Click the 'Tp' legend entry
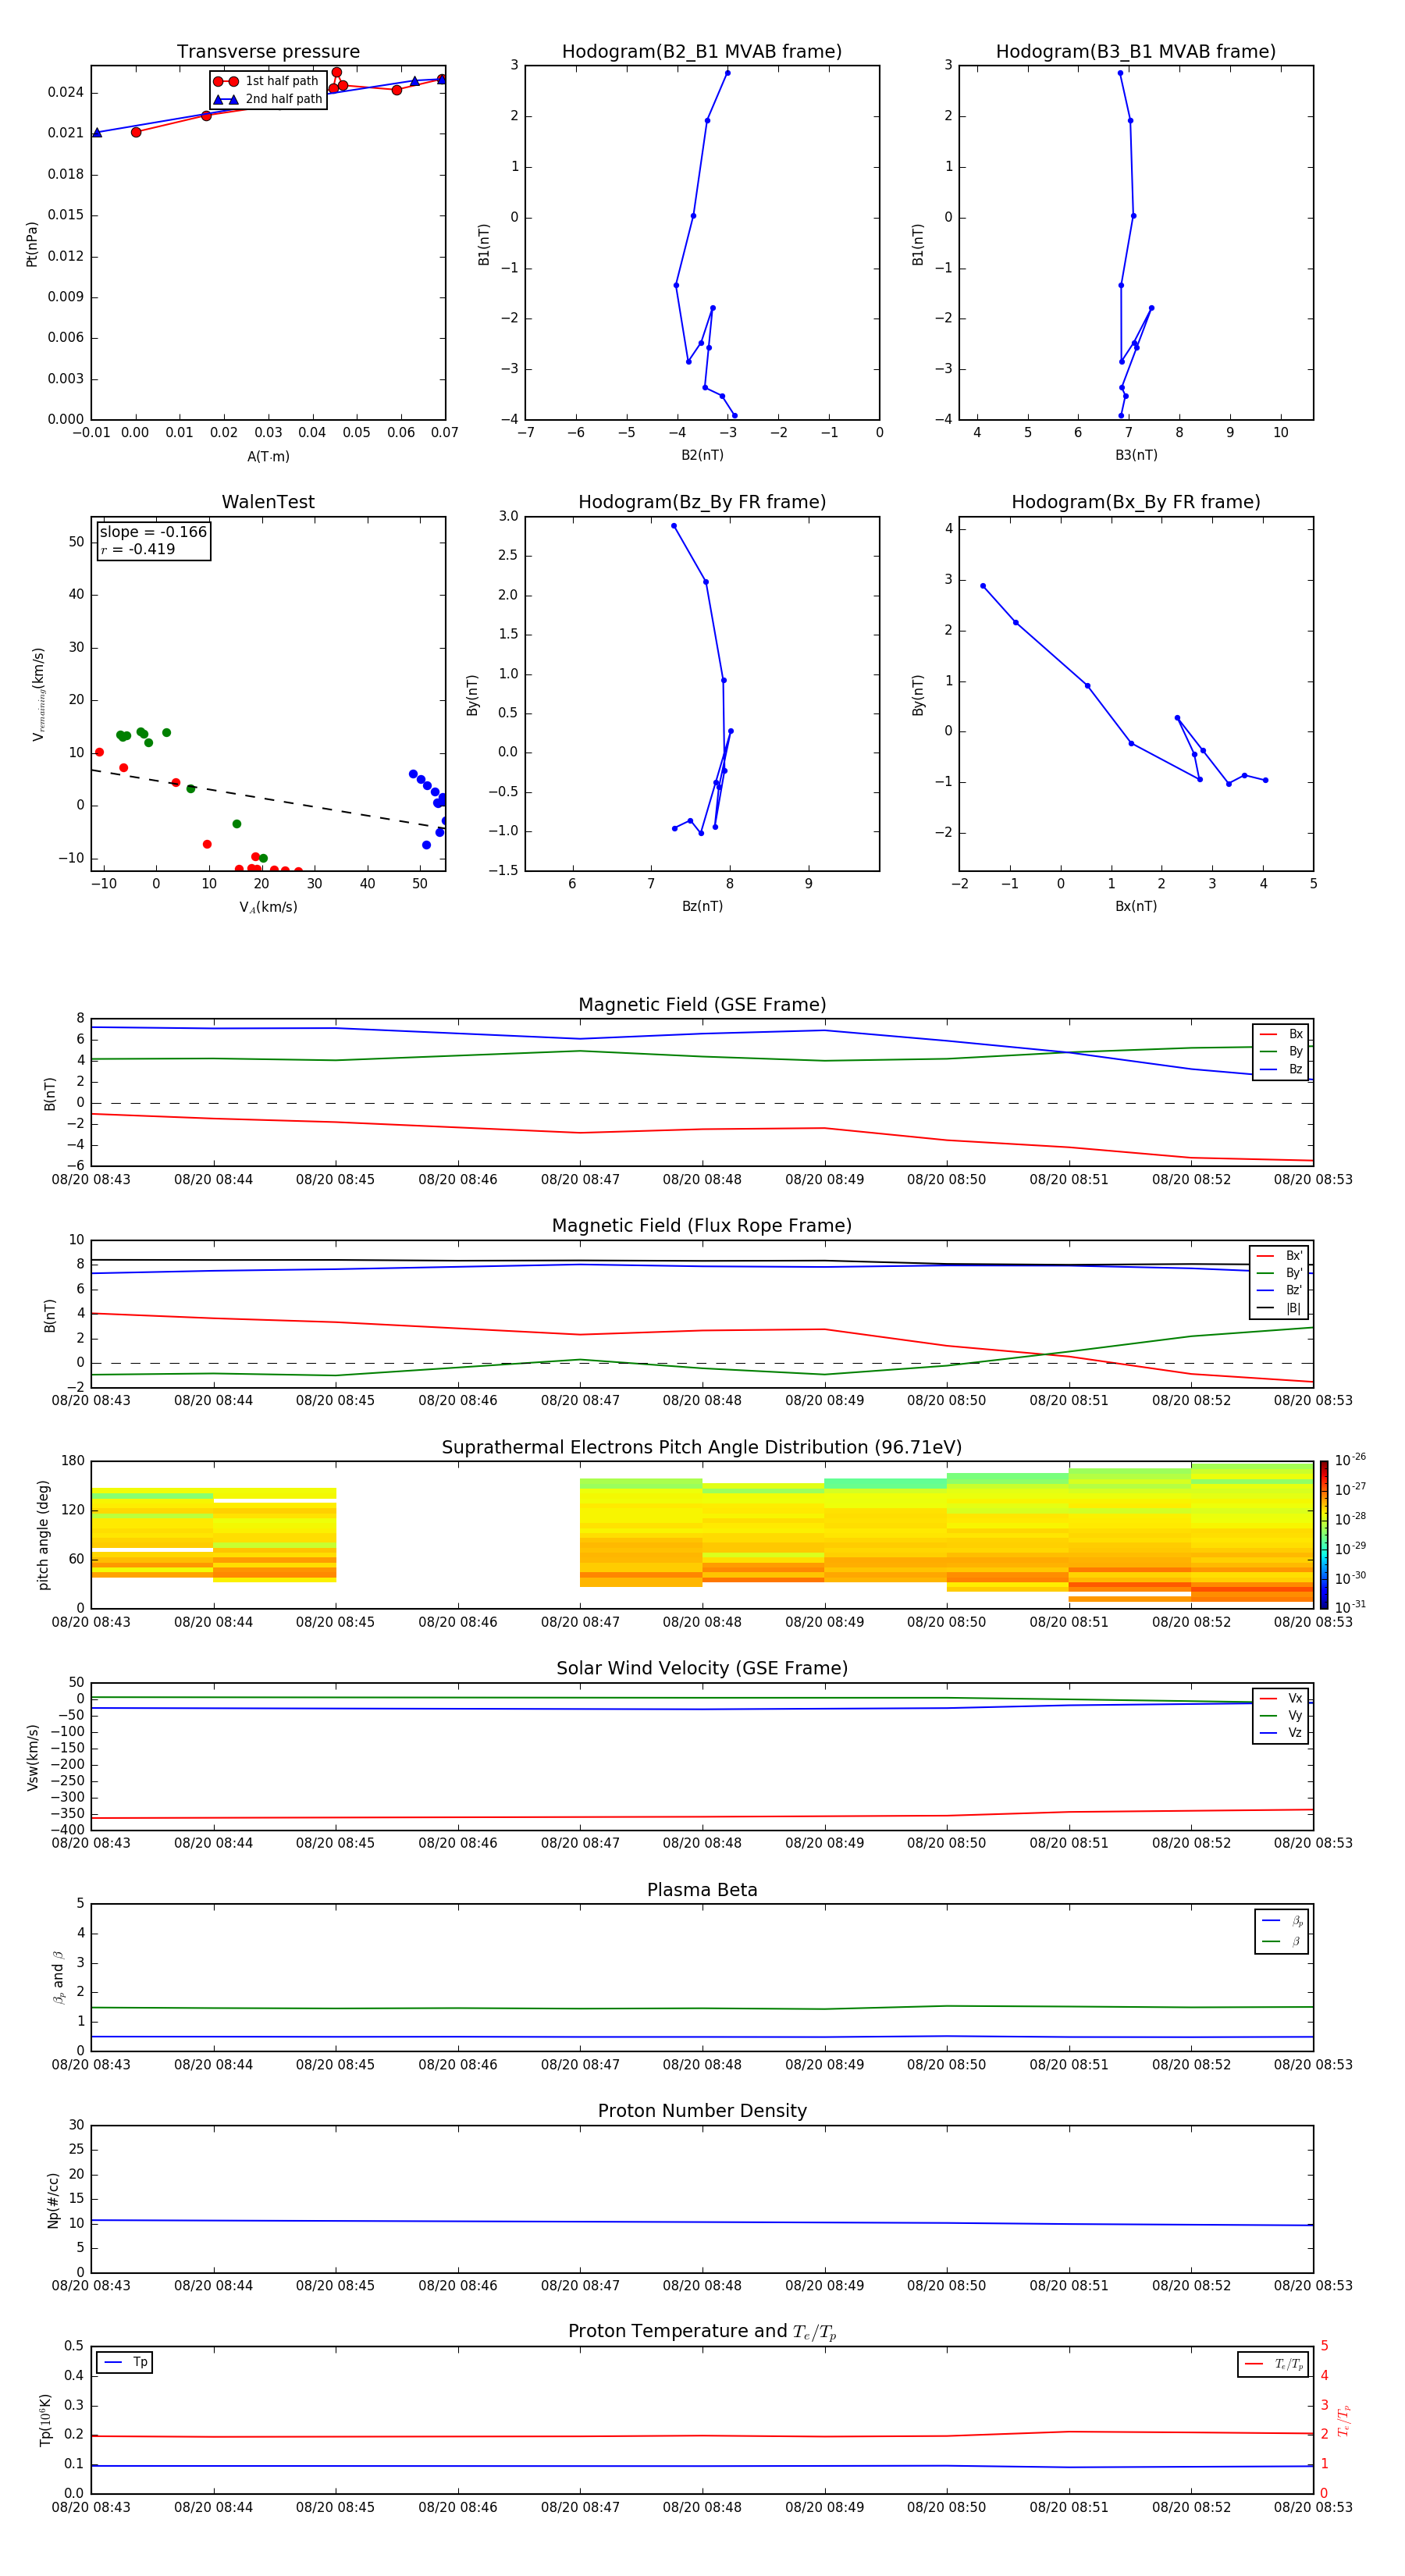Viewport: 1405px width, 2576px height. point(125,2362)
